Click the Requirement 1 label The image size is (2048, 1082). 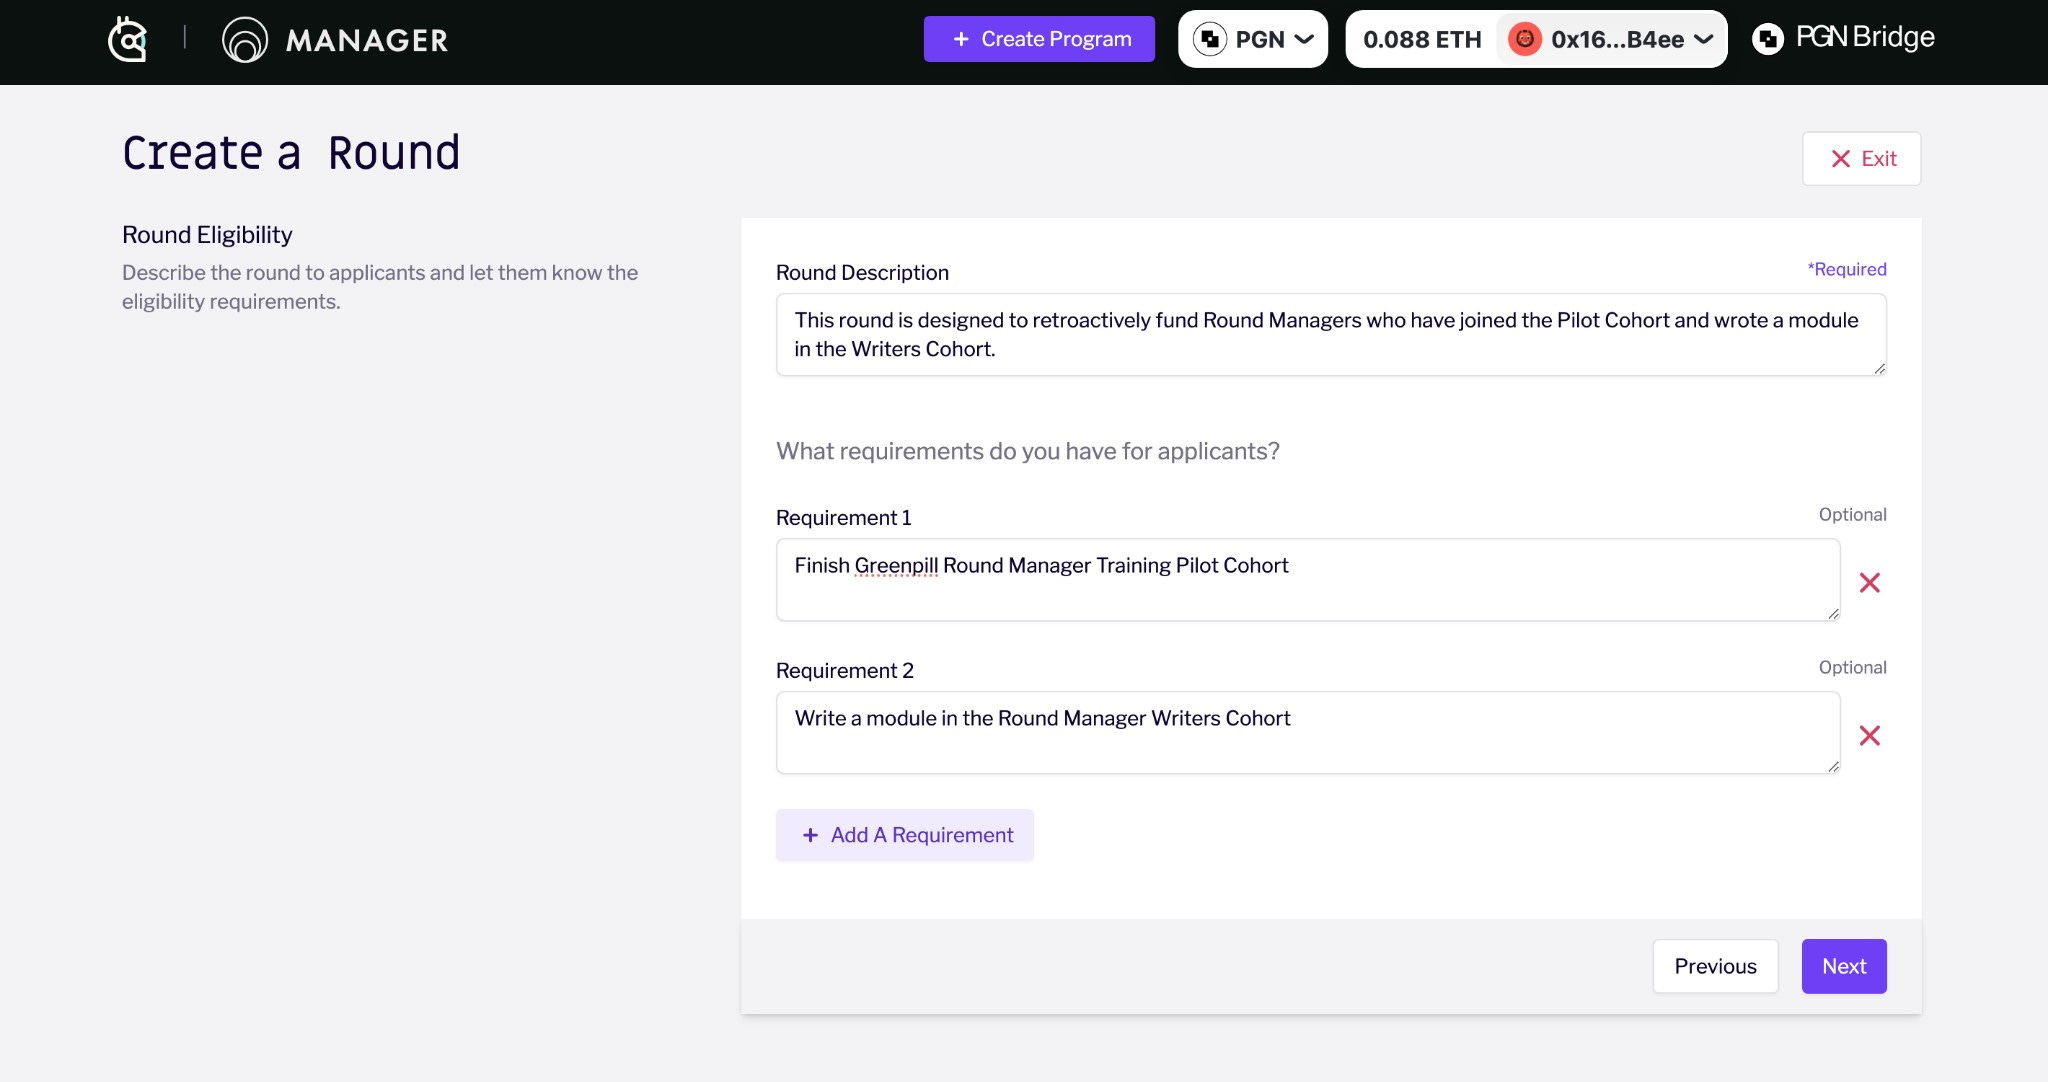[844, 518]
